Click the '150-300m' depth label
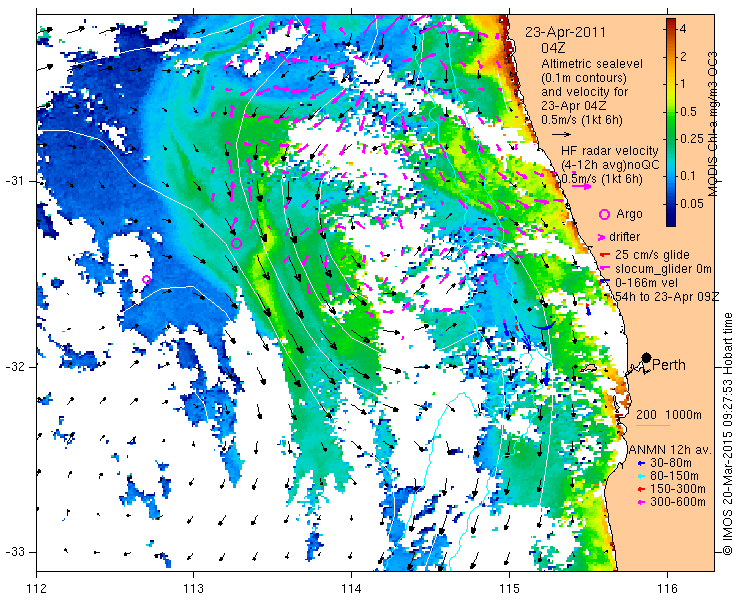Viewport: 740px width, 600px height. click(678, 489)
